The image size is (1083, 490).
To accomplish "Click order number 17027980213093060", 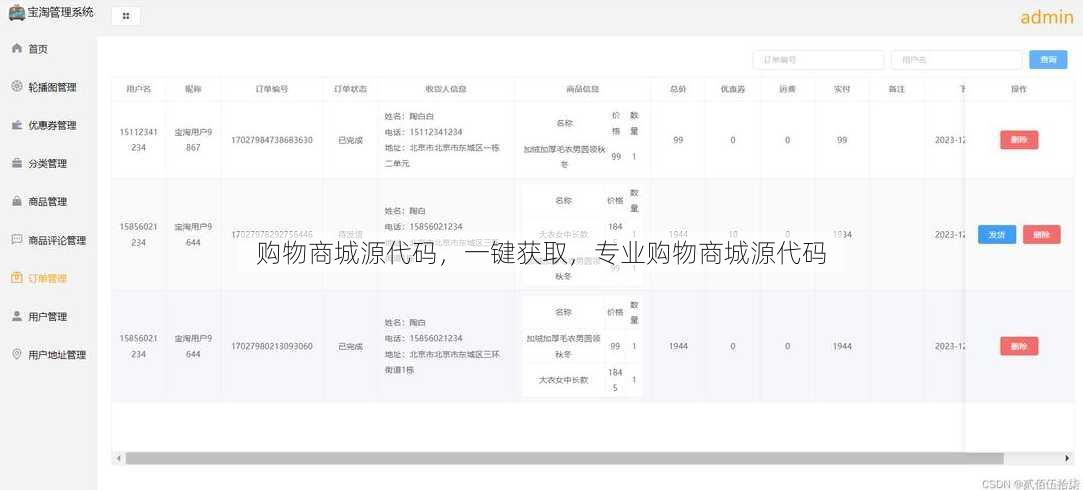I will pyautogui.click(x=272, y=346).
